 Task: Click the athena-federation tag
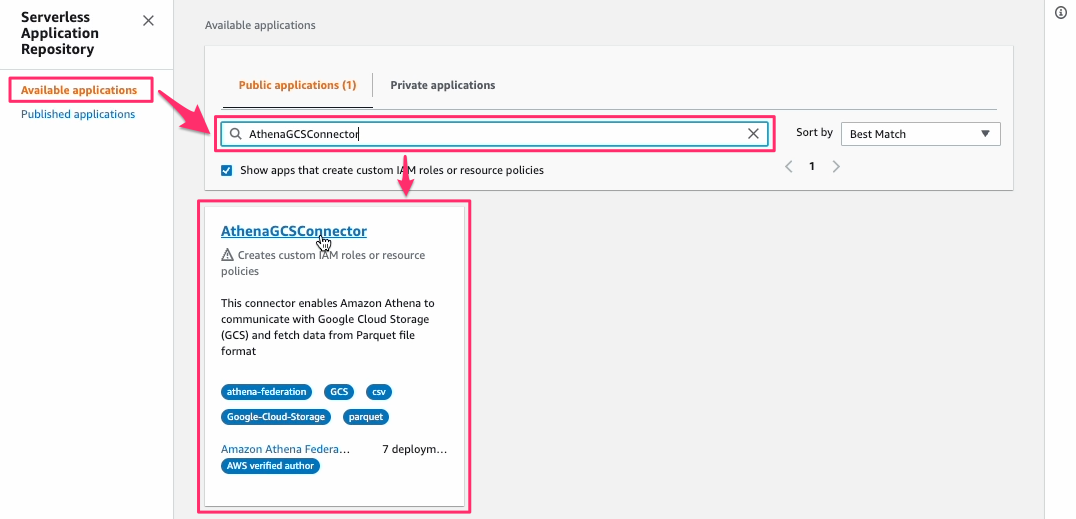pyautogui.click(x=266, y=392)
